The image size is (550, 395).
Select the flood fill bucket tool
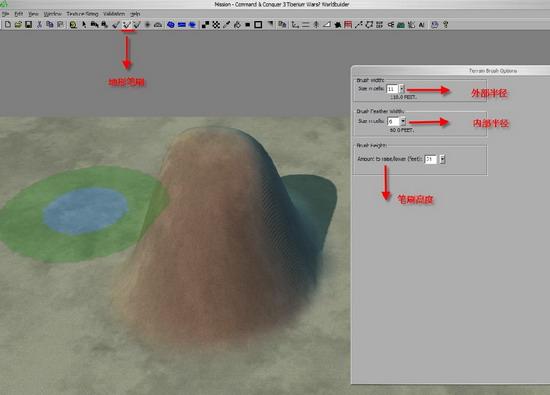point(237,25)
